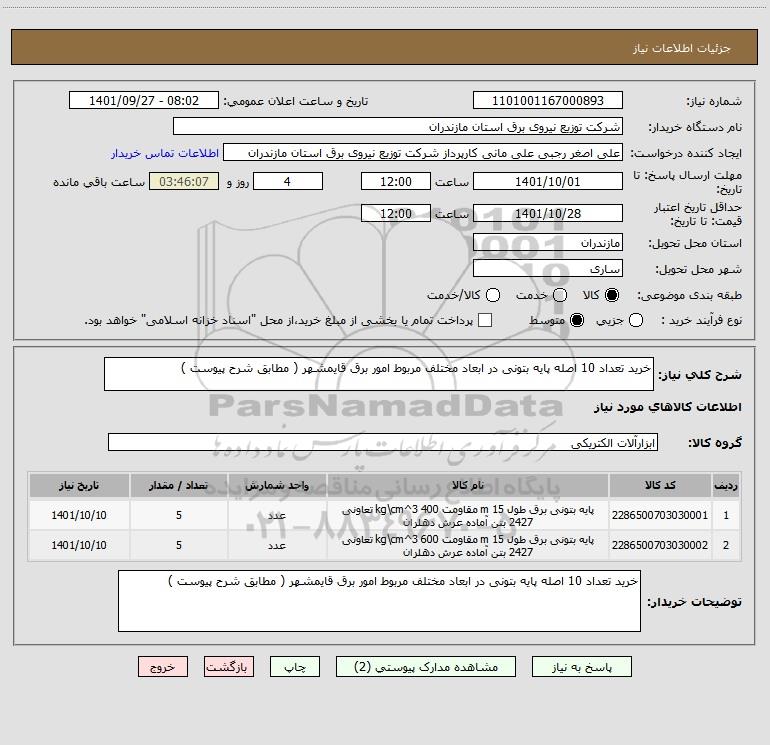Viewport: 770px width, 745px height.
Task: Click the ایجاد کننده درخواست field
Action: point(423,152)
